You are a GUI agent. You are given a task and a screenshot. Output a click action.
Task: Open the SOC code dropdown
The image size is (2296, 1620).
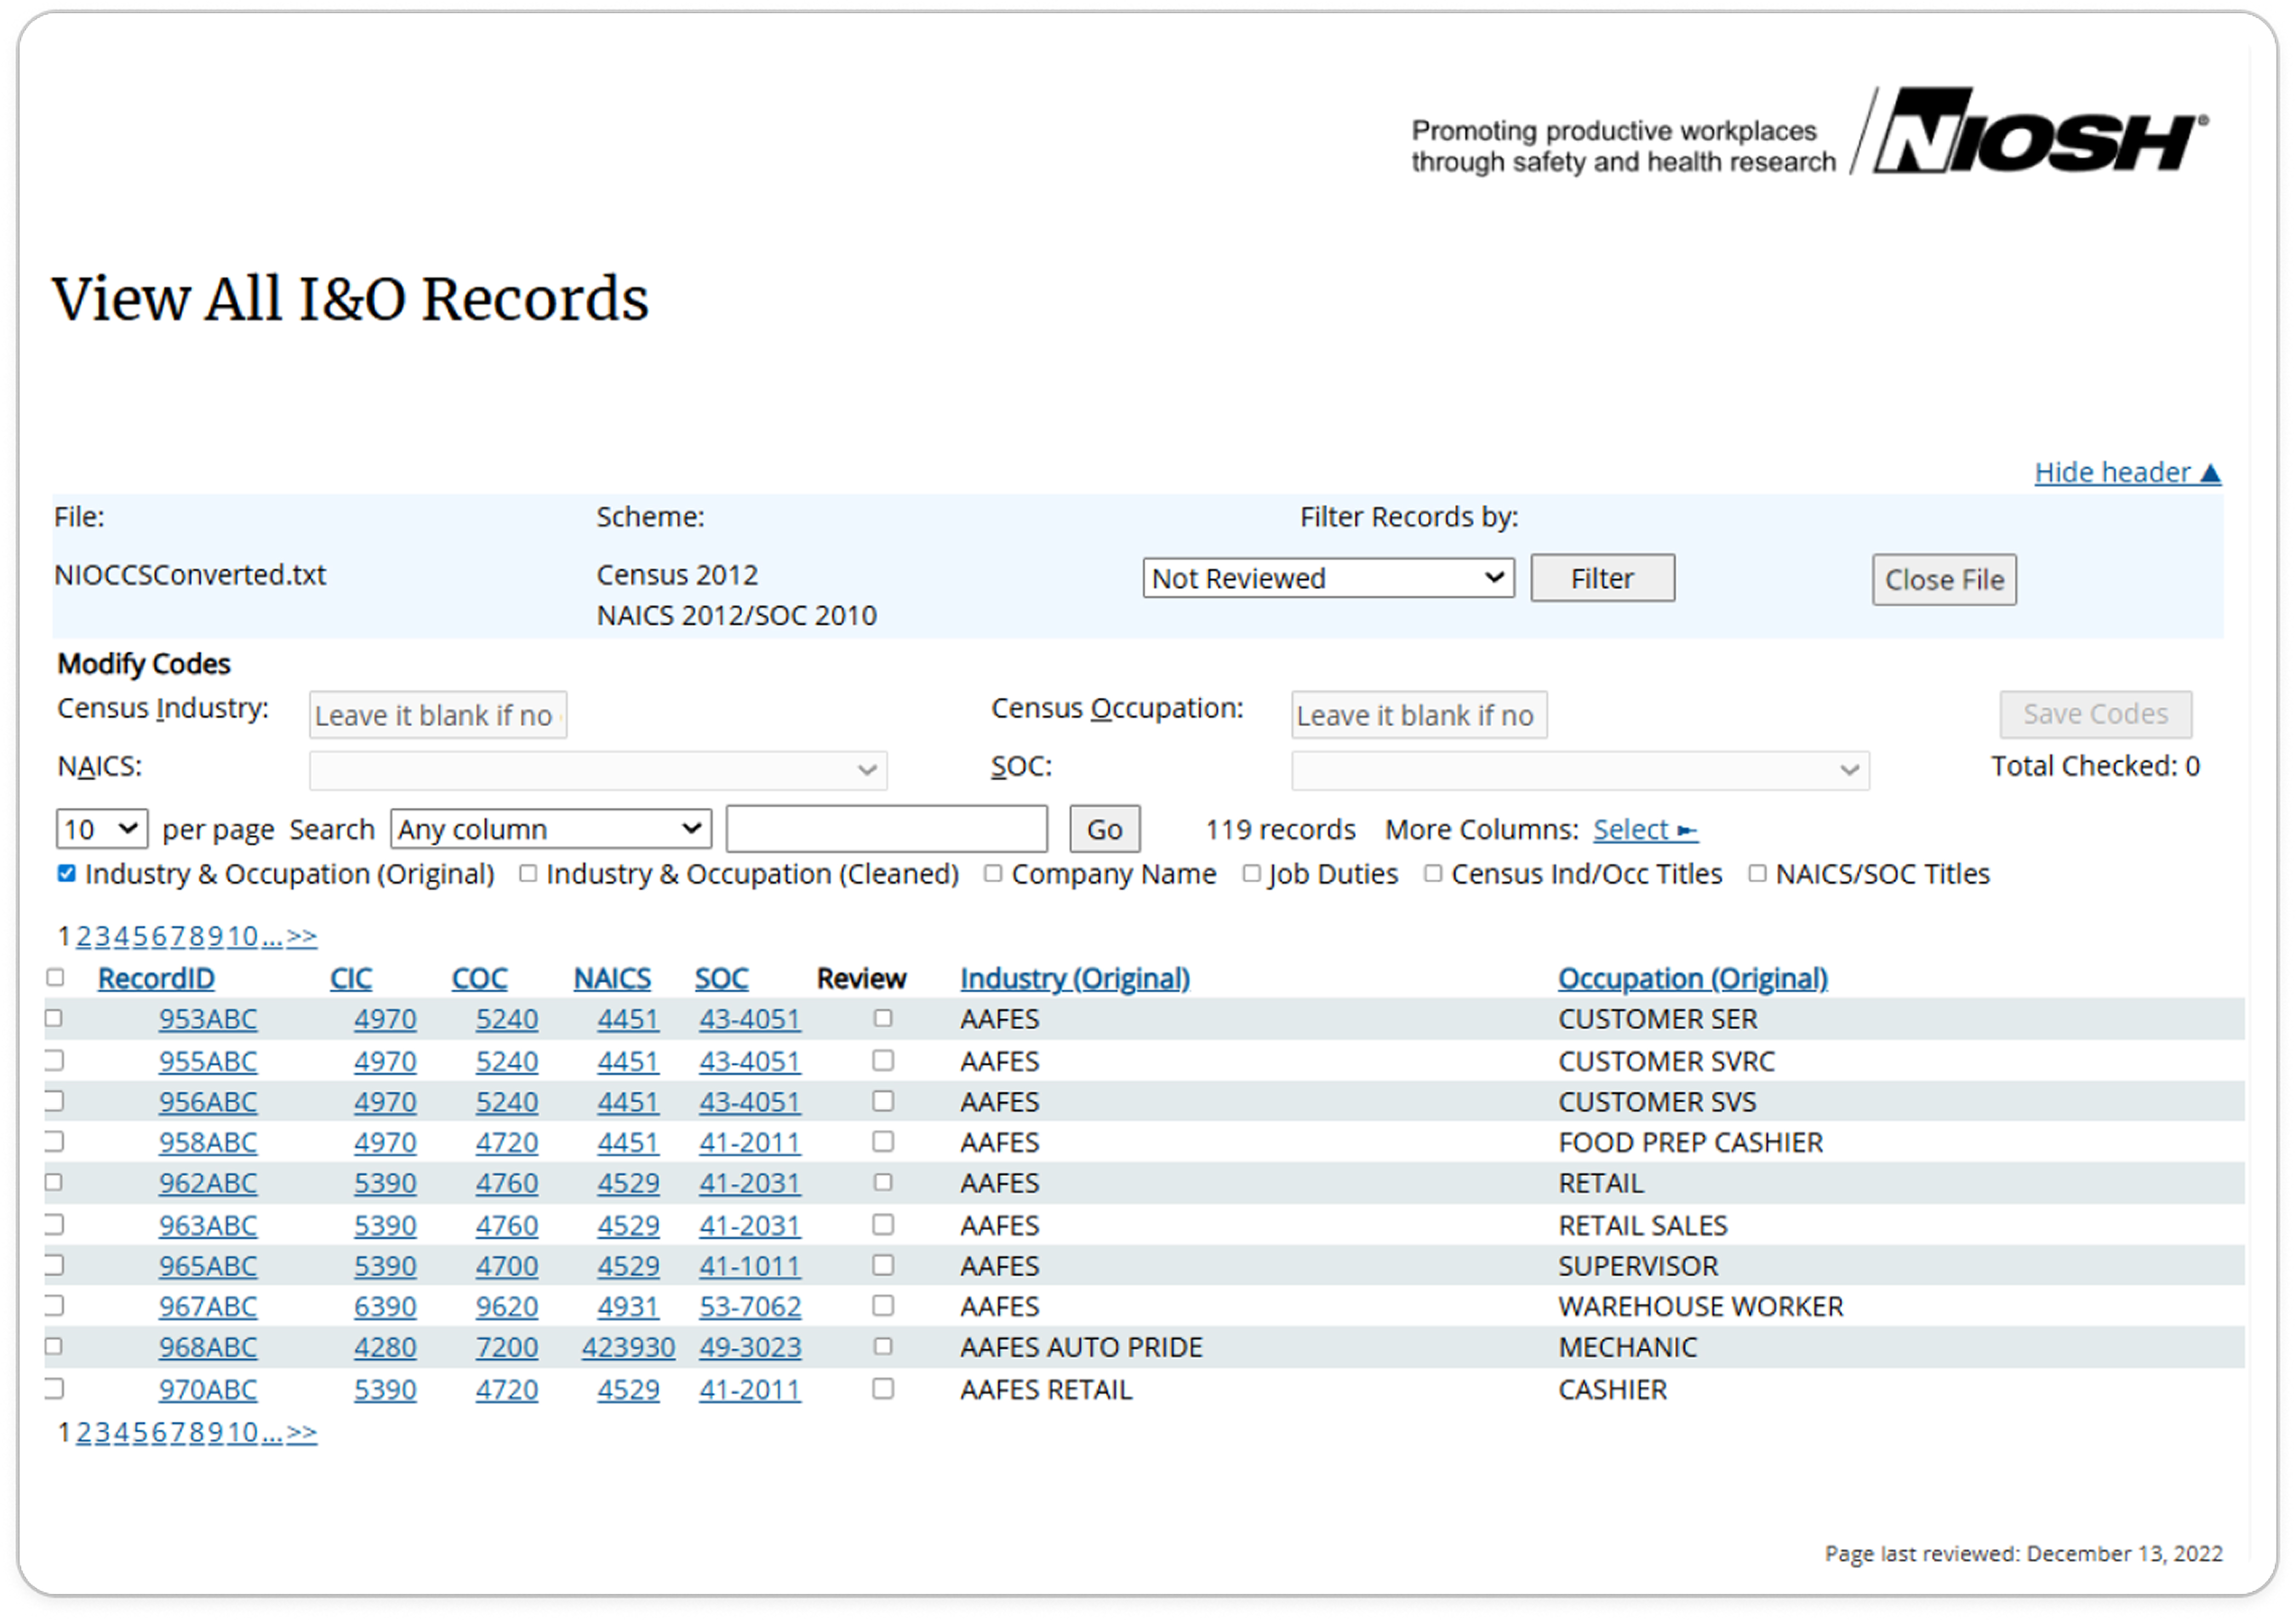click(1580, 770)
